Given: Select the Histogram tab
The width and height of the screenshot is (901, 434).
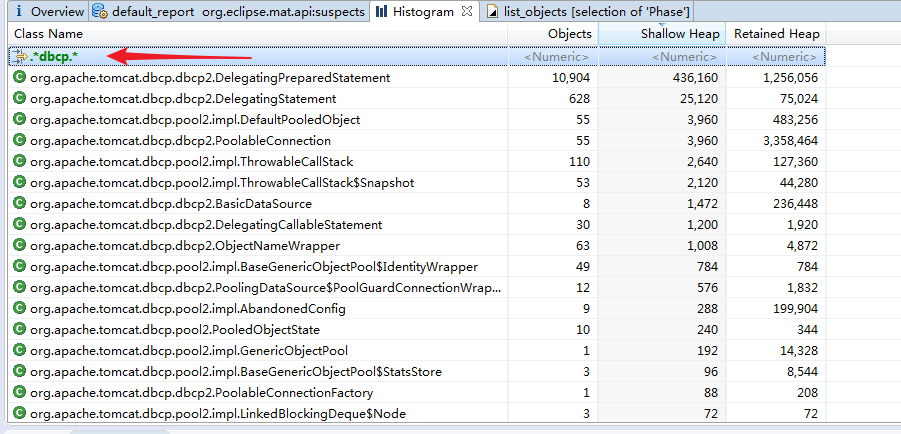Looking at the screenshot, I should [x=423, y=11].
